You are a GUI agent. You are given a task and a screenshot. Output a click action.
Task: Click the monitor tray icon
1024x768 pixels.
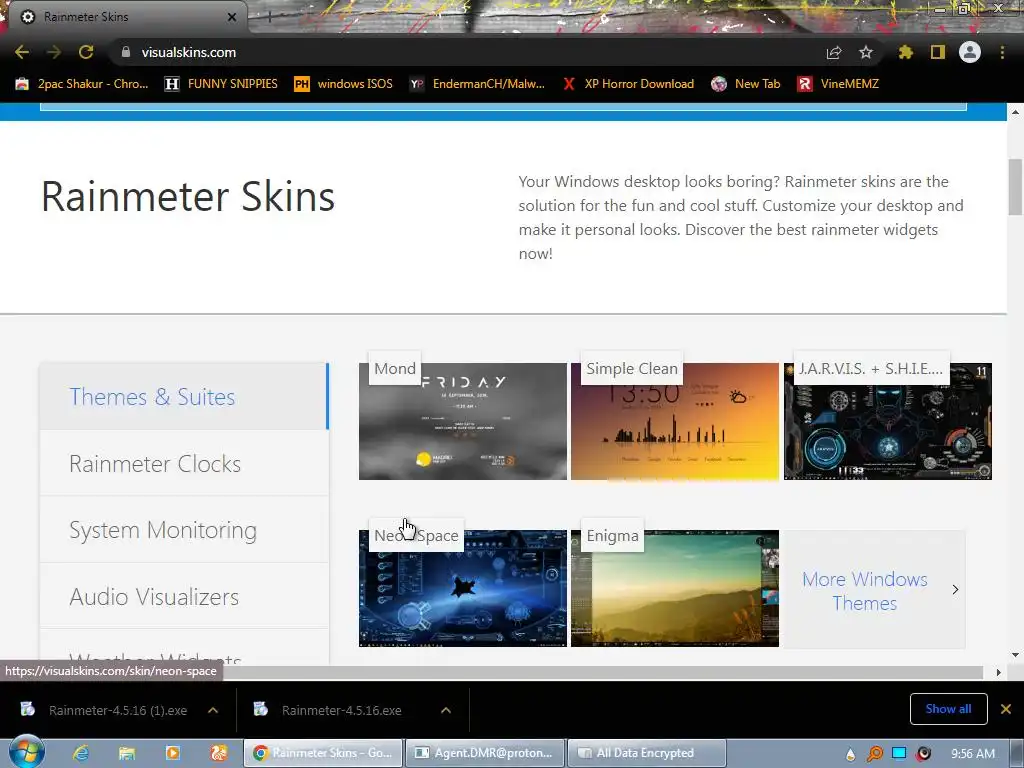[899, 753]
